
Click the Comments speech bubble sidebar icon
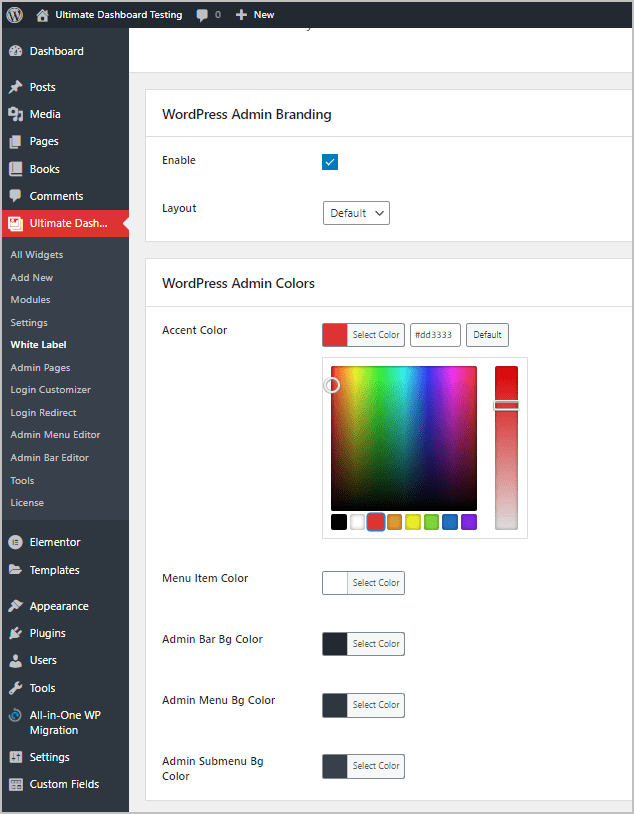click(16, 196)
